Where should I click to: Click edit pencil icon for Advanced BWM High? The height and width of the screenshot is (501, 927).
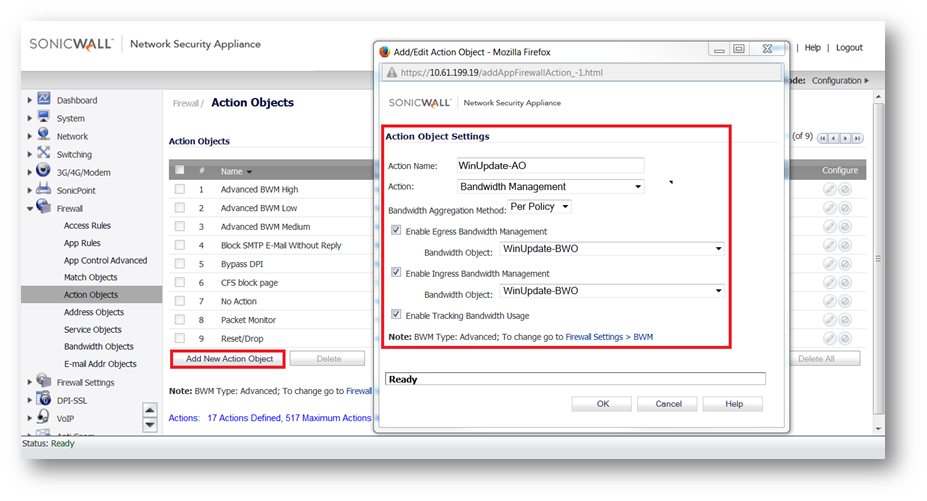coord(829,189)
